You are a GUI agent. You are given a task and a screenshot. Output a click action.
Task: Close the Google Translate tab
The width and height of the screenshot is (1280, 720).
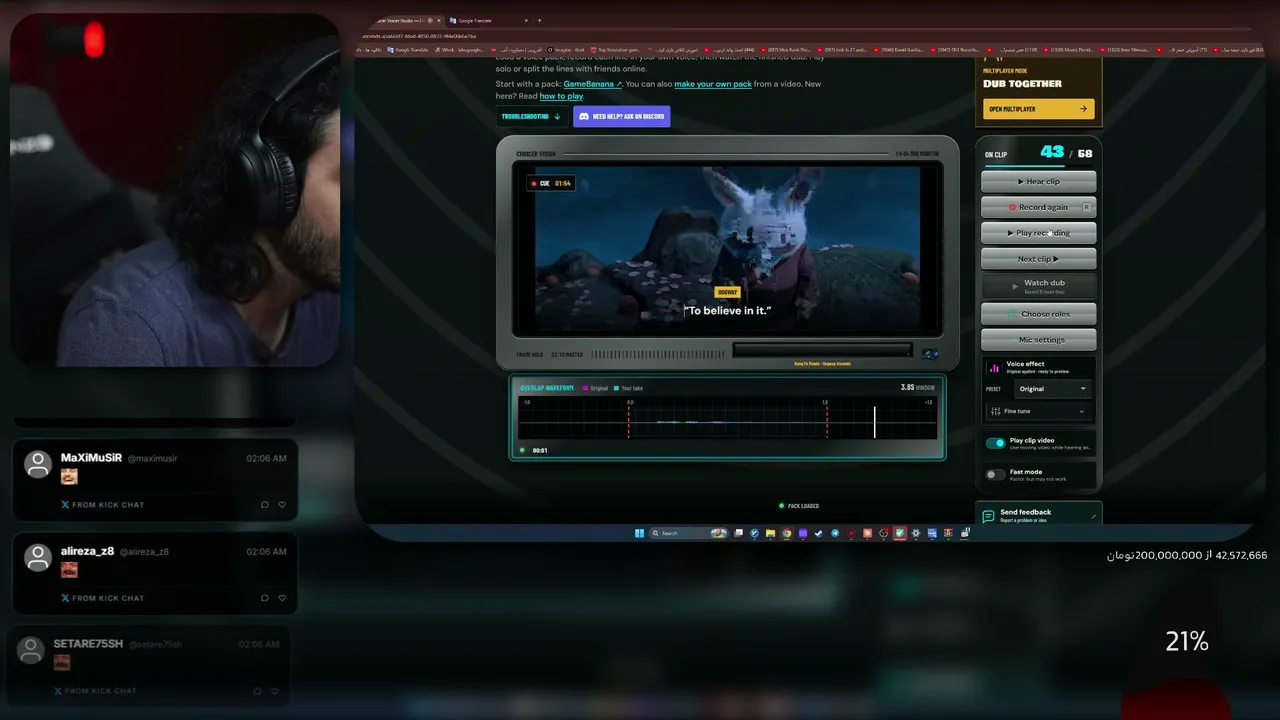[527, 20]
